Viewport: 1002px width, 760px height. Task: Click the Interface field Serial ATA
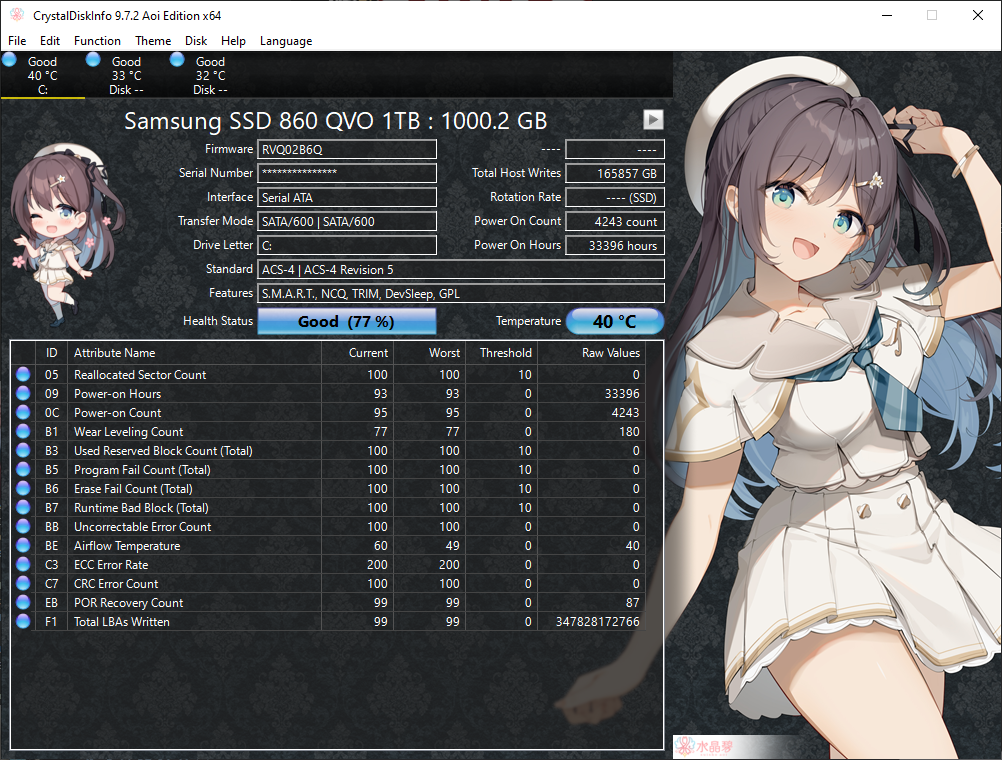[x=347, y=198]
